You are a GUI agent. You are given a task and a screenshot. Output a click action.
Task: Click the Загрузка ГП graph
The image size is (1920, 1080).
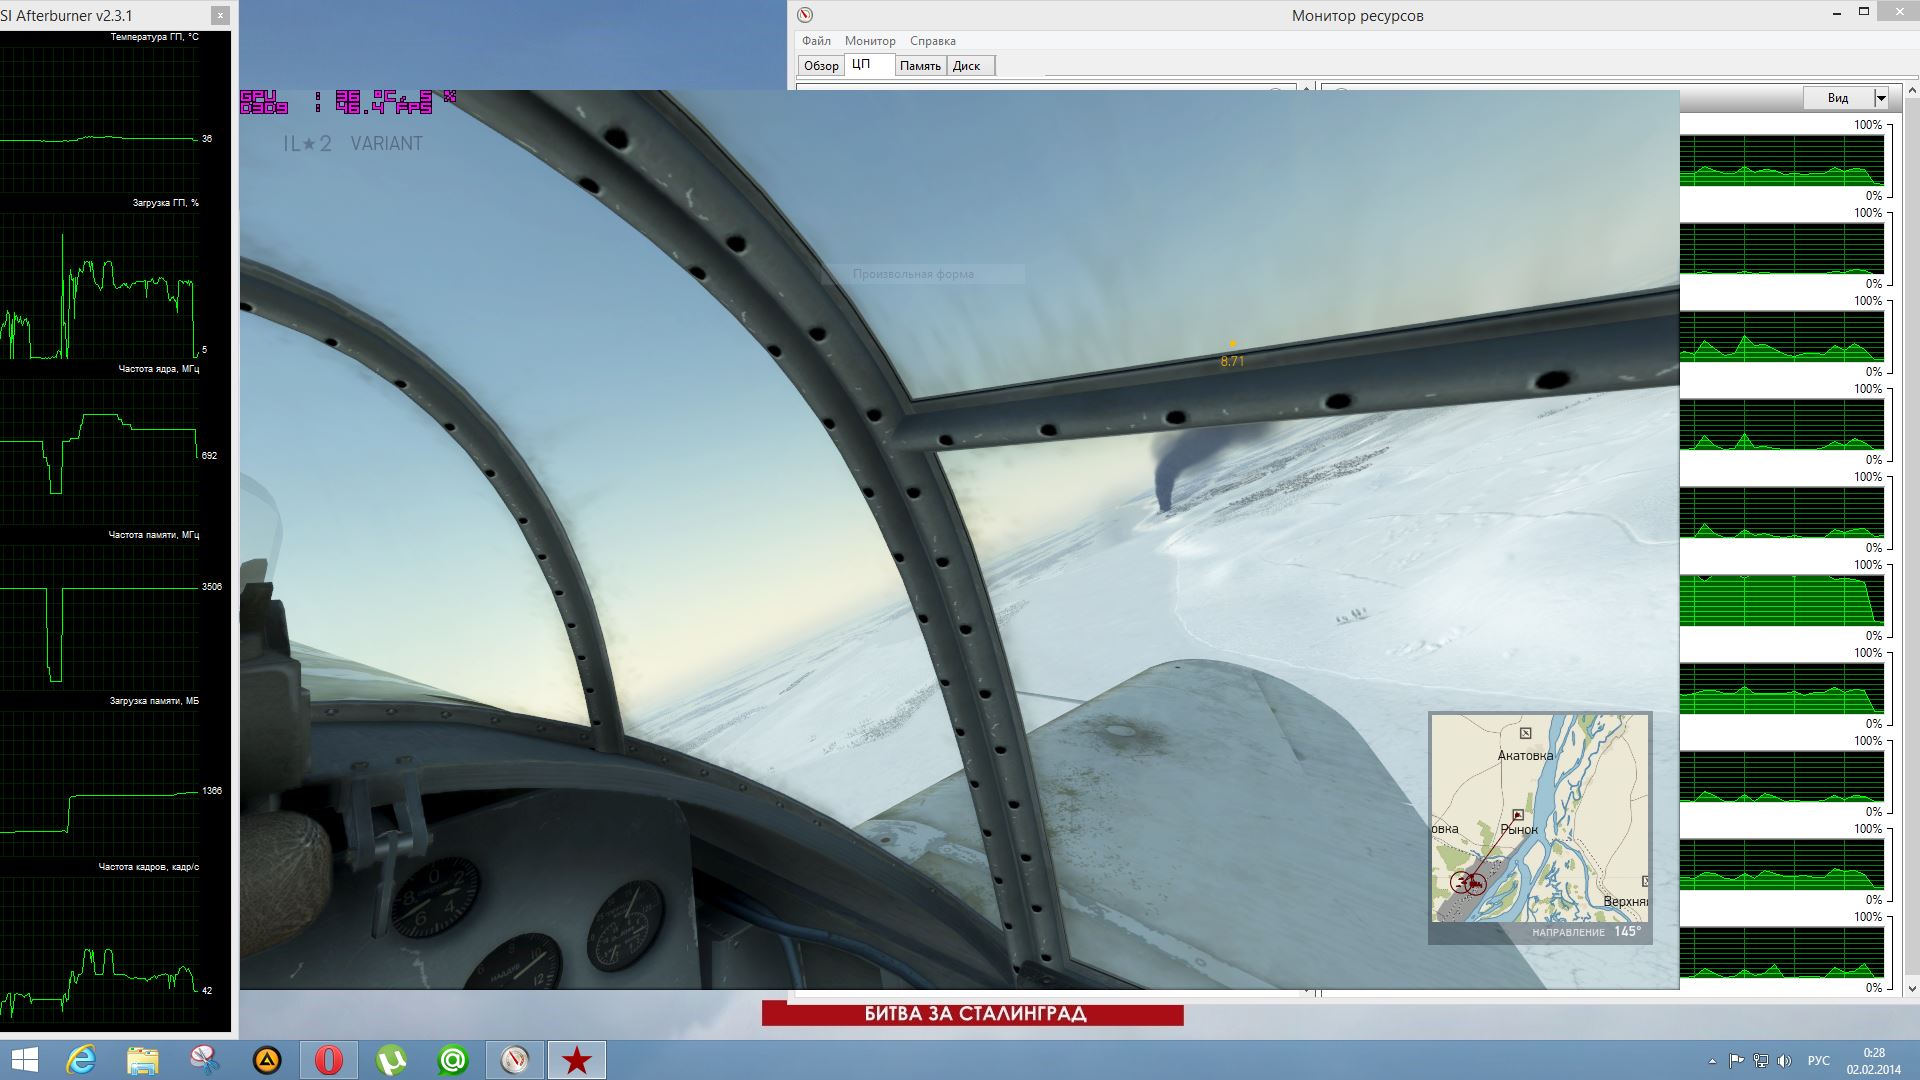tap(100, 285)
